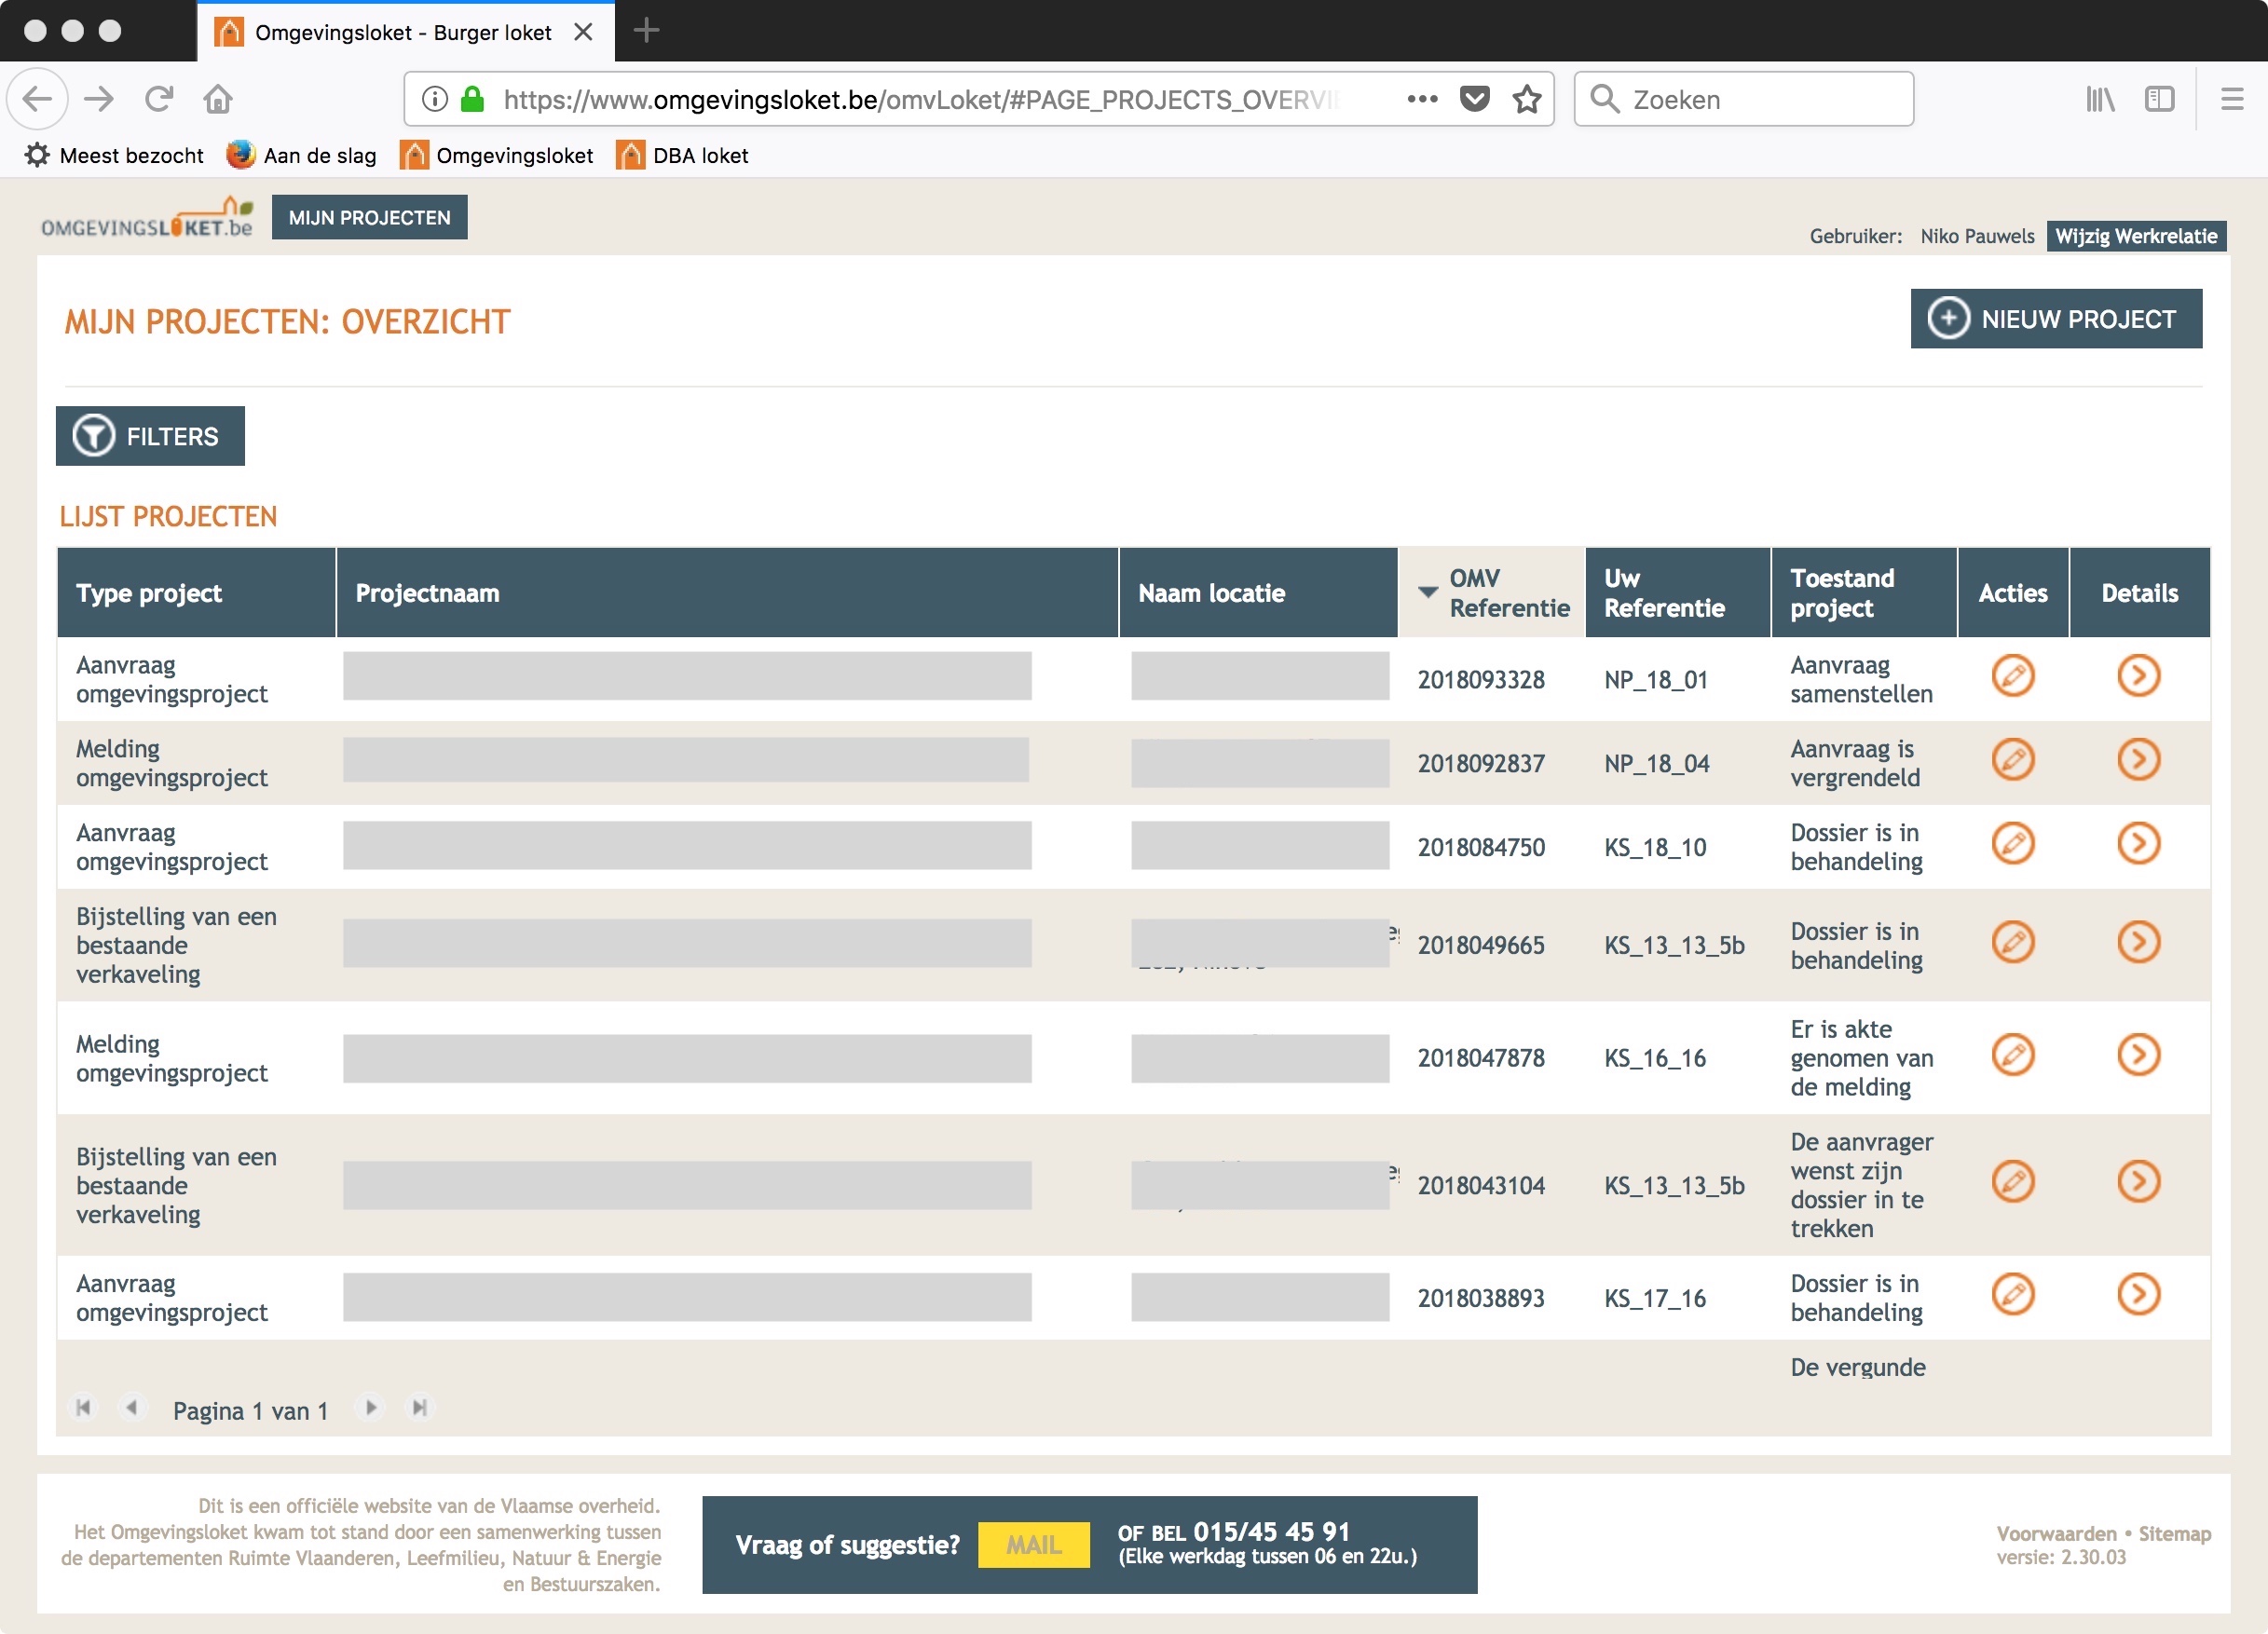2268x1634 pixels.
Task: Click the browser forward arrow
Action: point(99,99)
